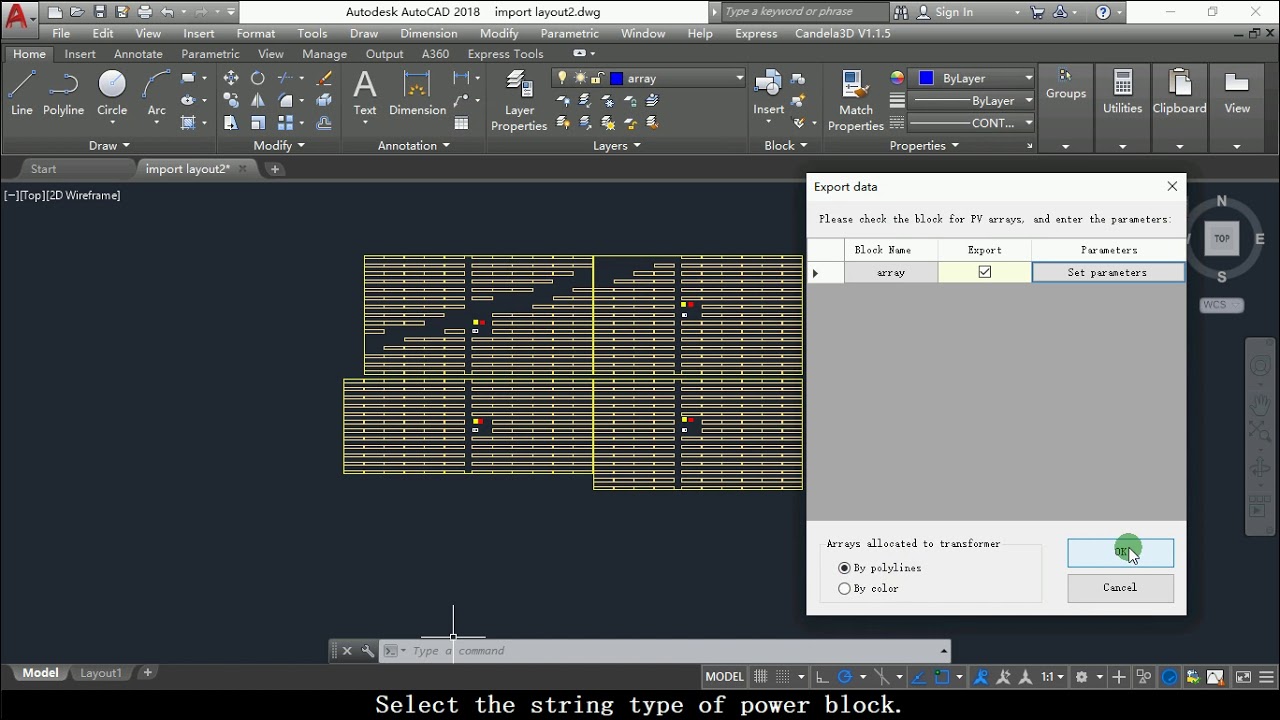Switch to the Parametric ribbon tab
This screenshot has height=720, width=1280.
click(x=210, y=54)
